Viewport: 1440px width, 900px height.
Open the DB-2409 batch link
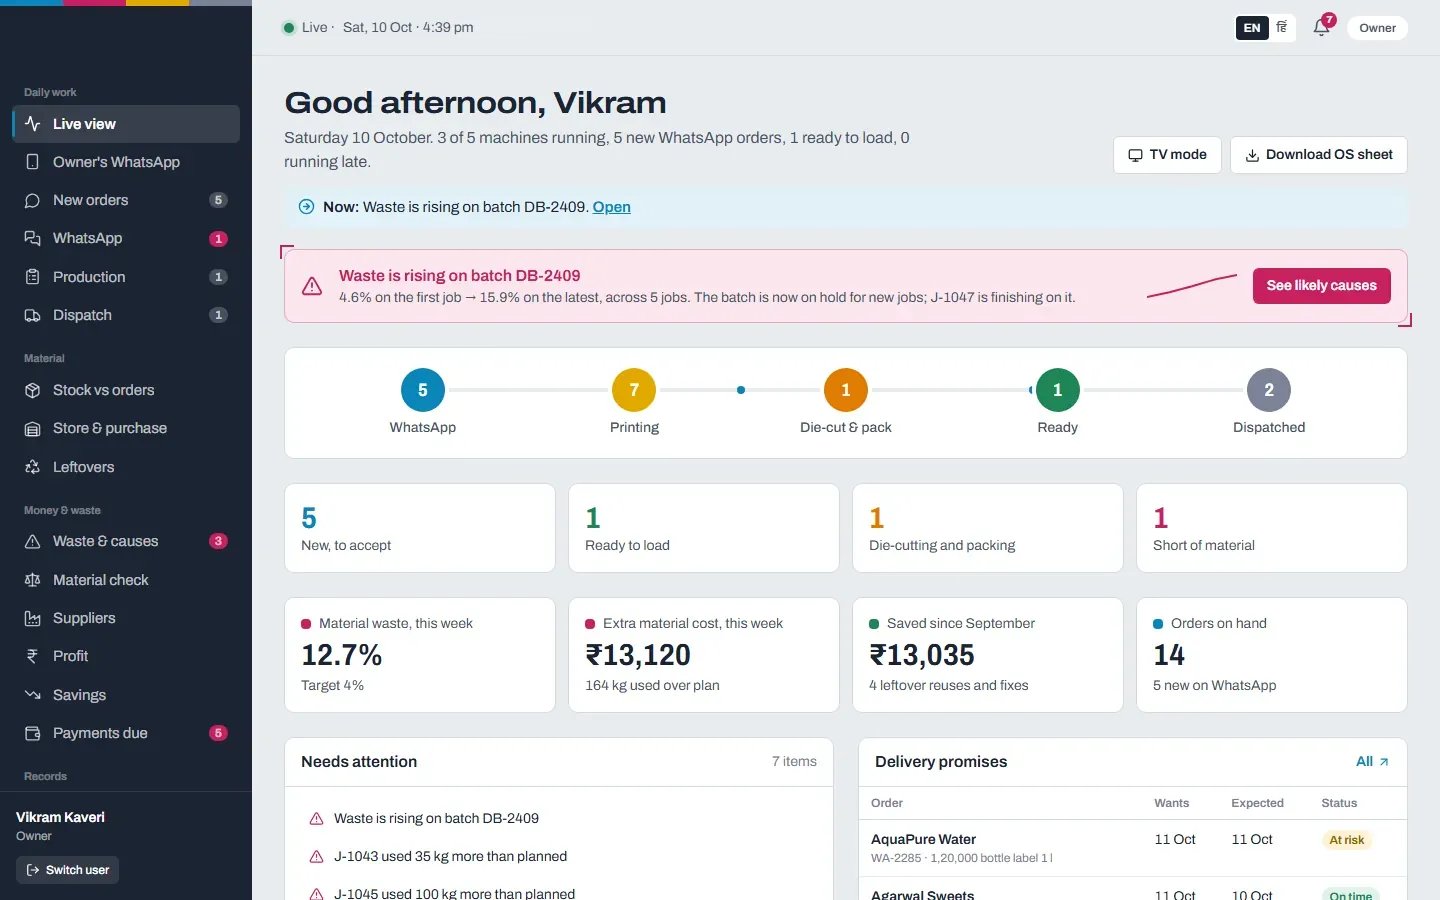point(612,207)
